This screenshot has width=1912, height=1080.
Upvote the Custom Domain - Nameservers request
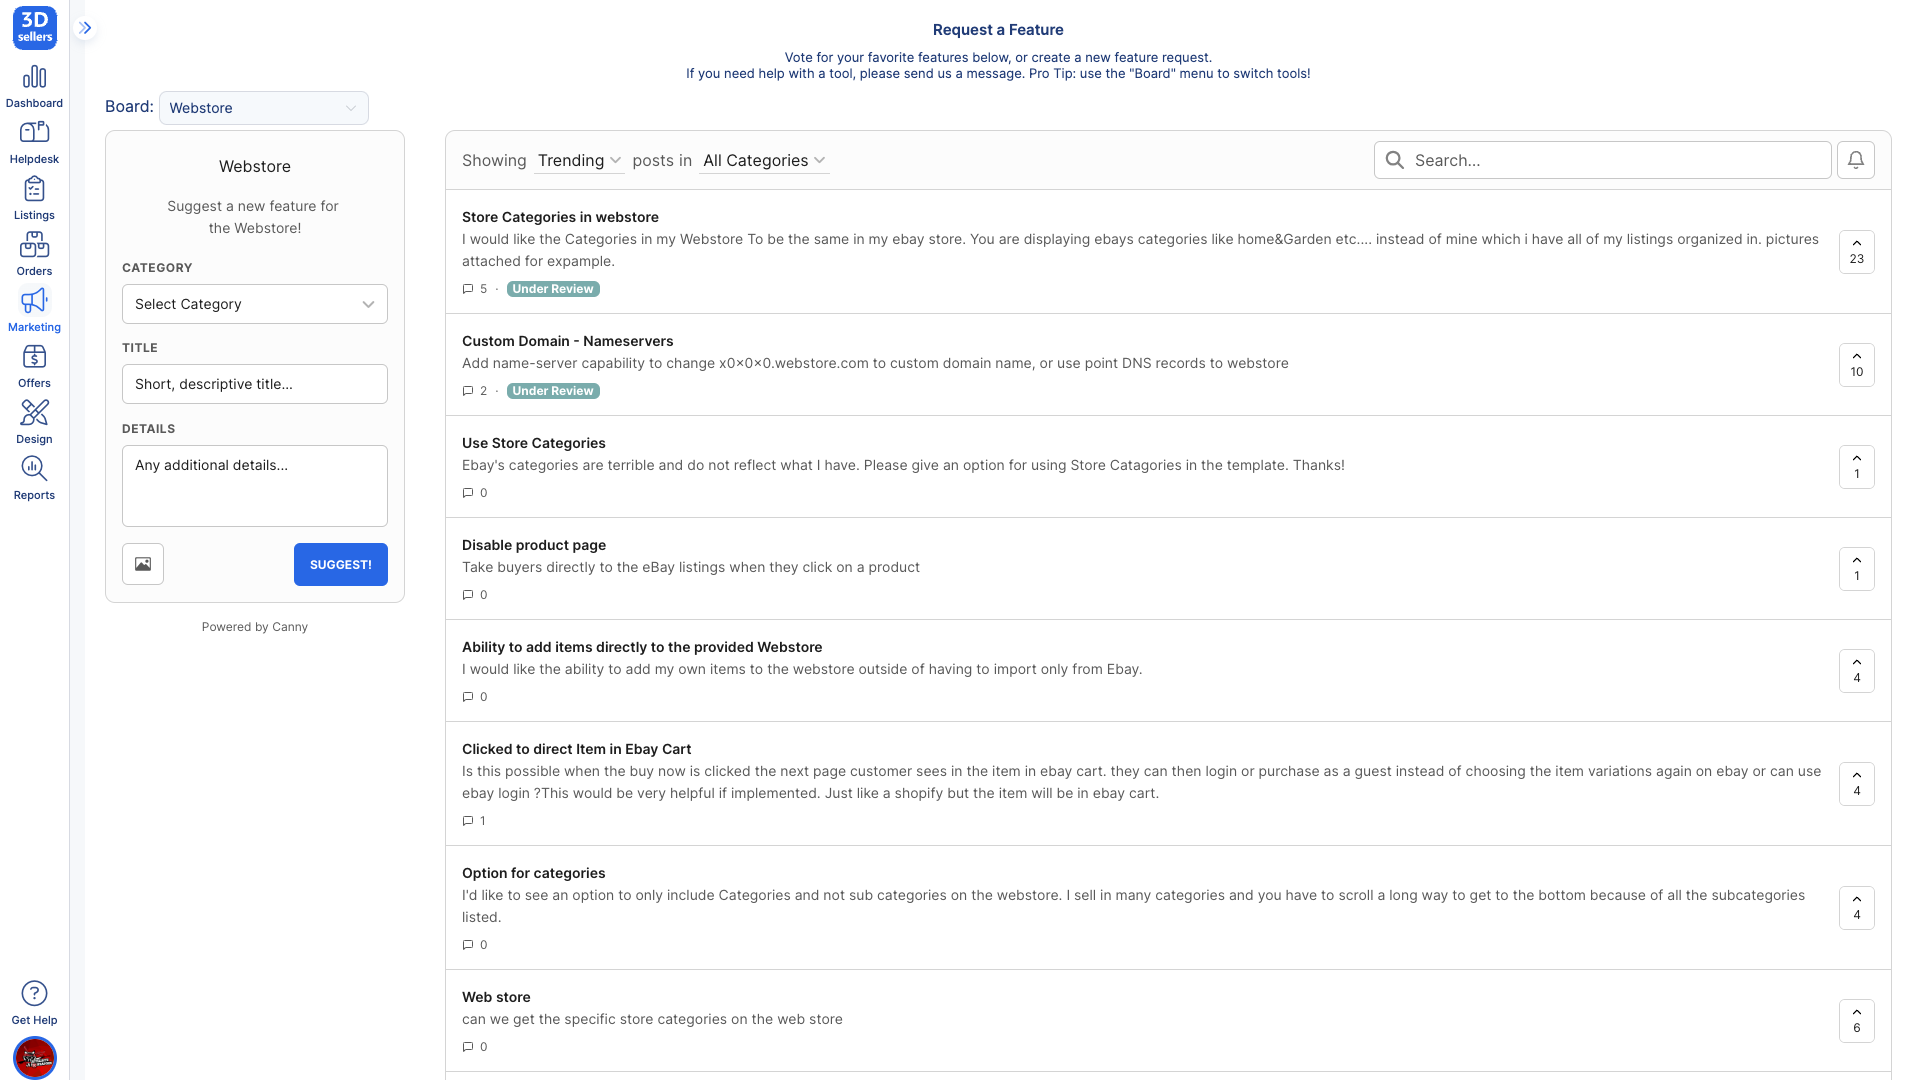[1857, 364]
